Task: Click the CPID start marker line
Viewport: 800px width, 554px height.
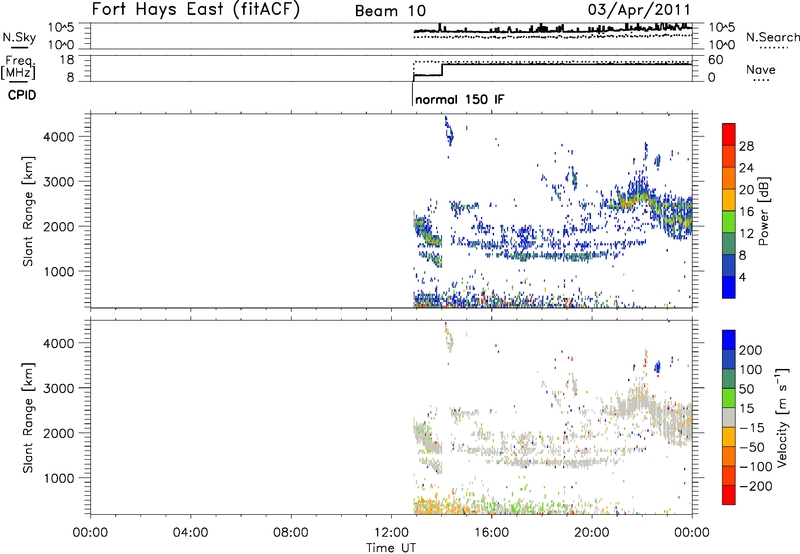Action: point(412,93)
